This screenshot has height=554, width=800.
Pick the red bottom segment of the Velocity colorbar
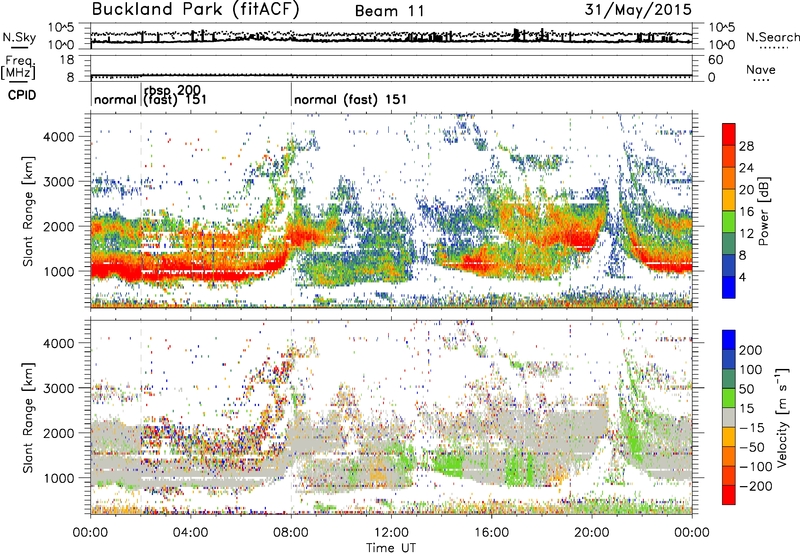coord(729,495)
